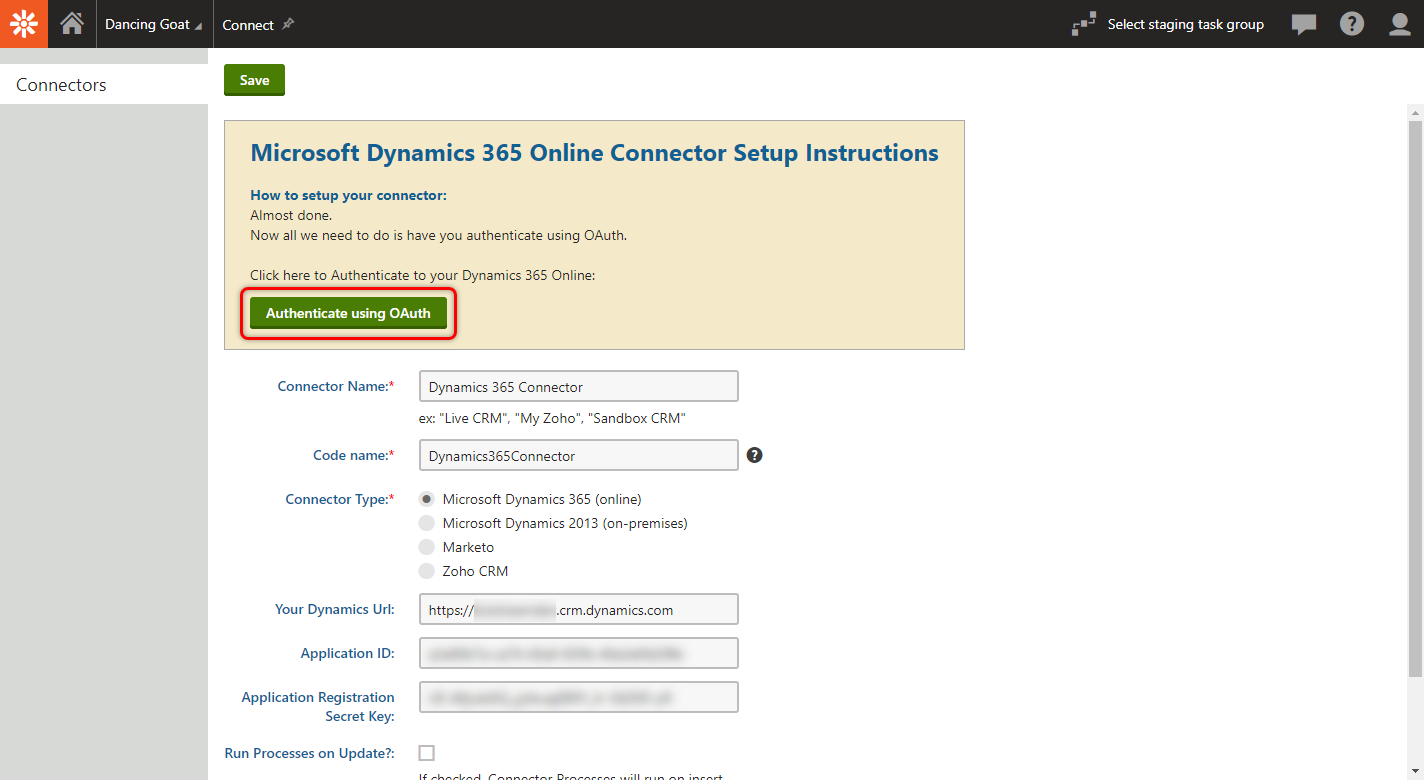The height and width of the screenshot is (780, 1424).
Task: Focus Application Registration Secret Key field
Action: click(x=578, y=697)
